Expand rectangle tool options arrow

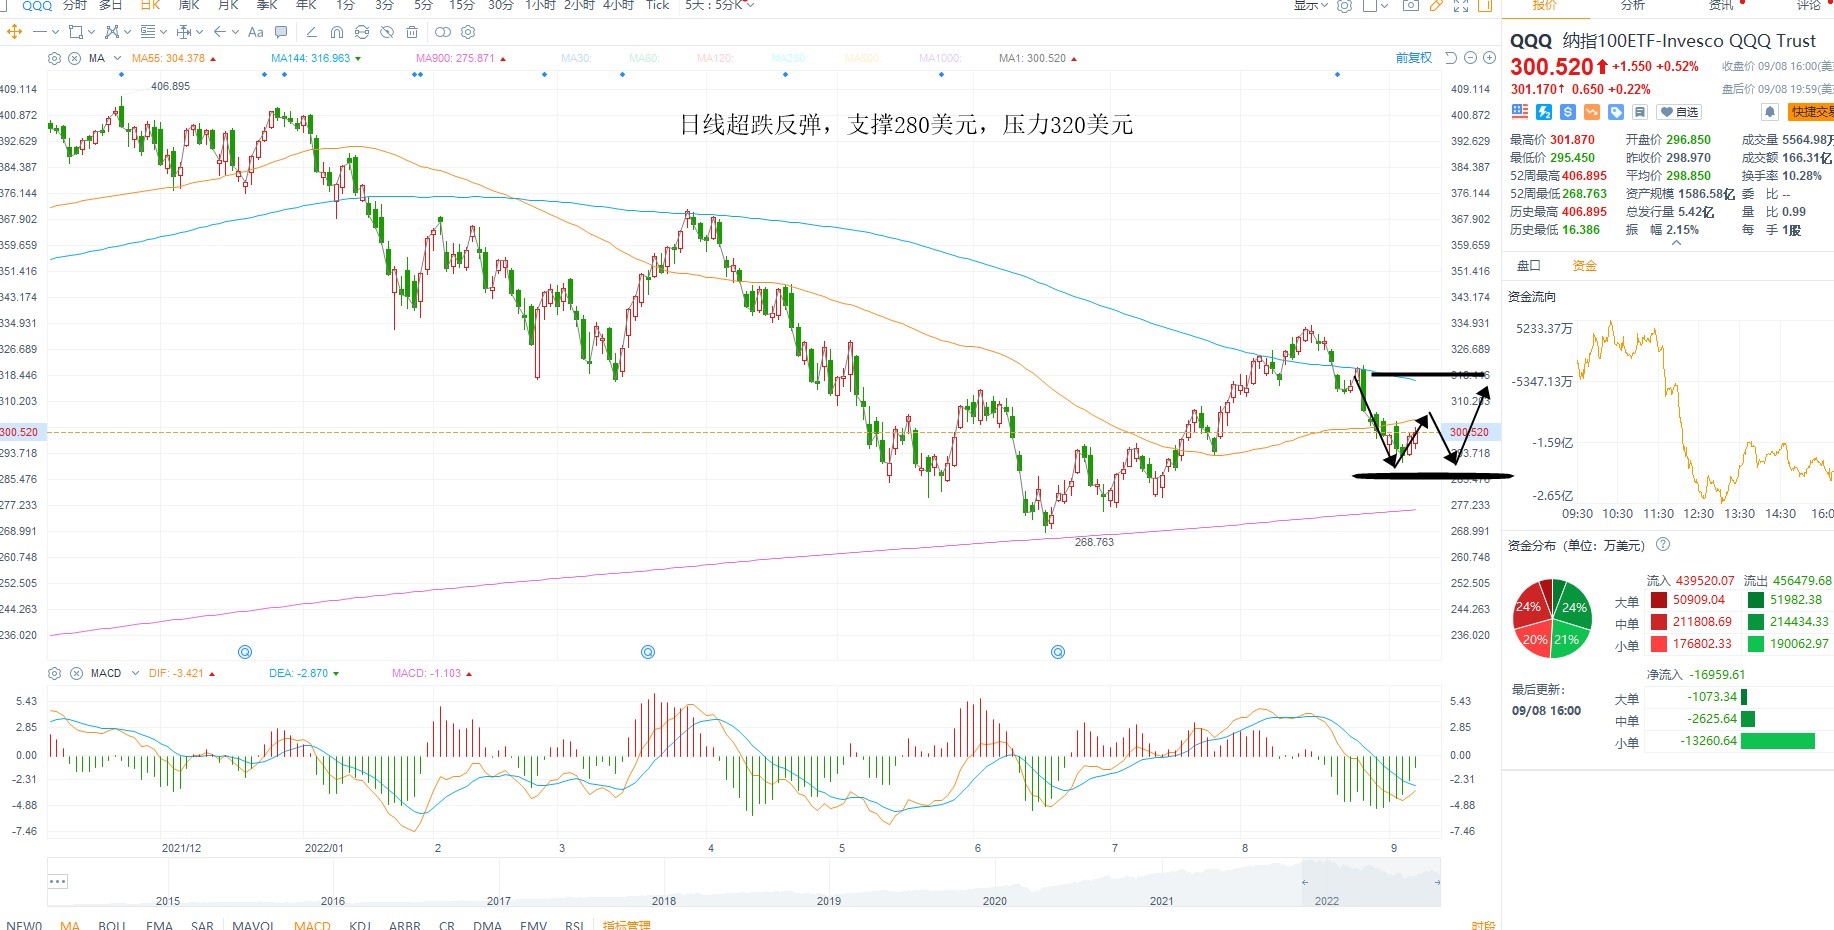[91, 32]
